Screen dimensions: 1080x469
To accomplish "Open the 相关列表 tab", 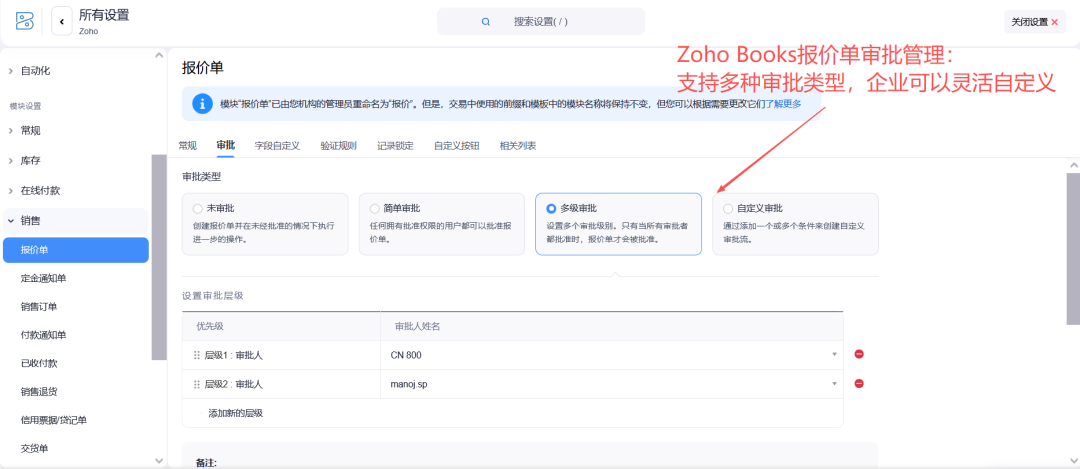I will click(x=518, y=145).
